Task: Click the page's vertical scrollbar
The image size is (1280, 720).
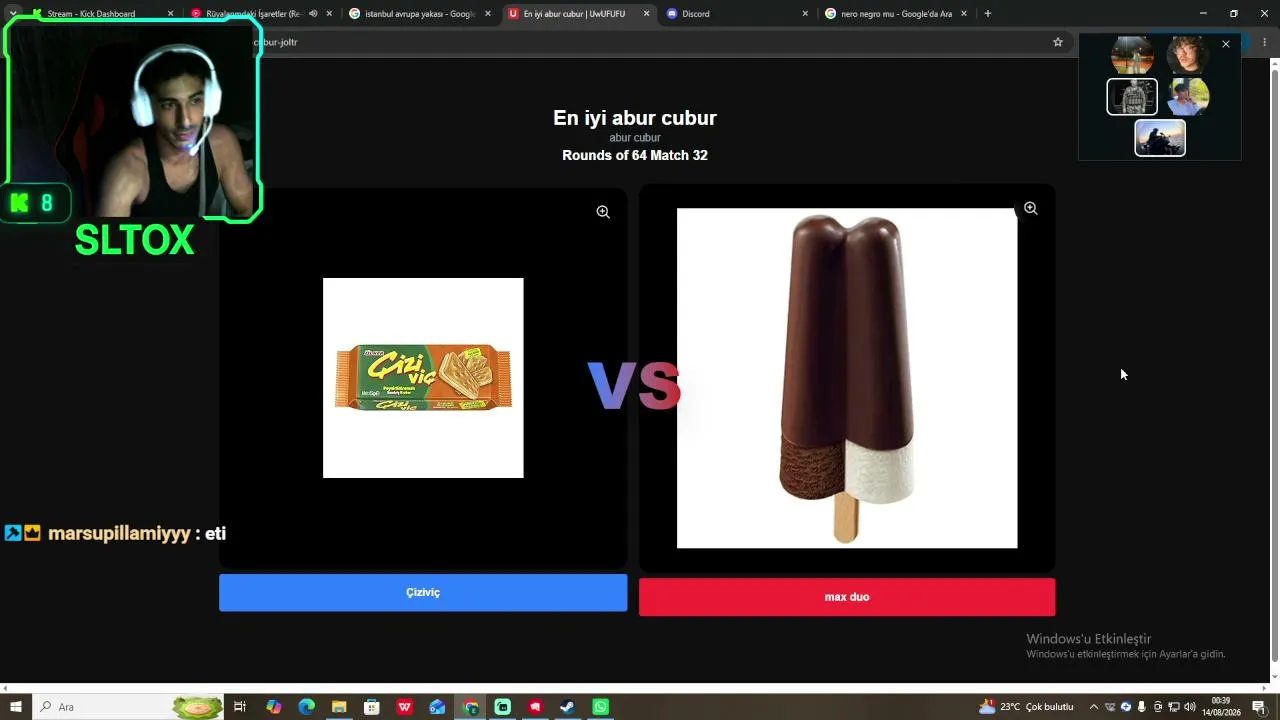Action: pos(1273,365)
